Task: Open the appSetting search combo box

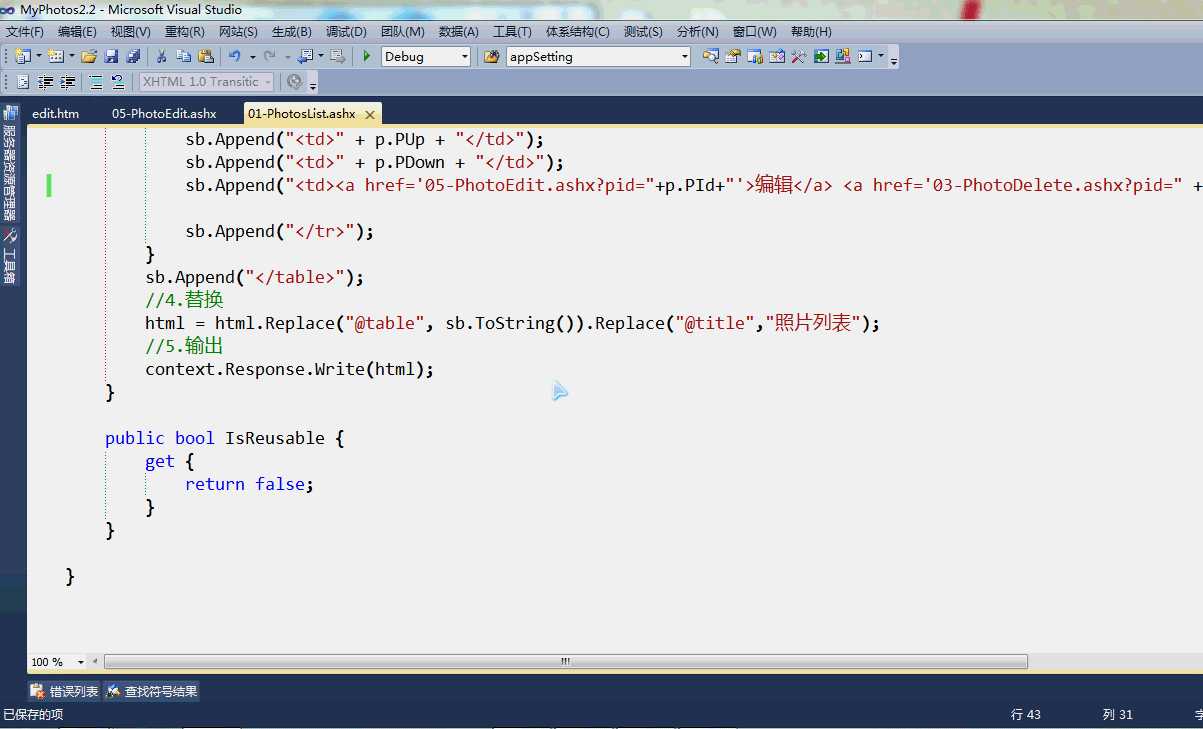Action: [x=598, y=57]
